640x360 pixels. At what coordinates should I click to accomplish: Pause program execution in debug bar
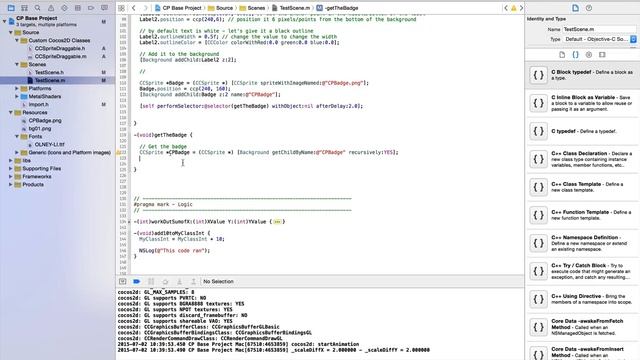click(x=151, y=281)
